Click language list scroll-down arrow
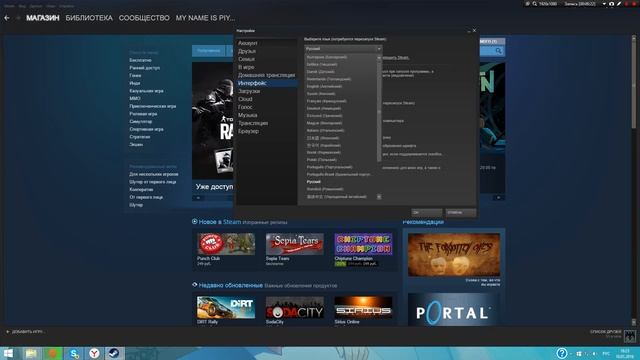This screenshot has height=360, width=640. (379, 197)
